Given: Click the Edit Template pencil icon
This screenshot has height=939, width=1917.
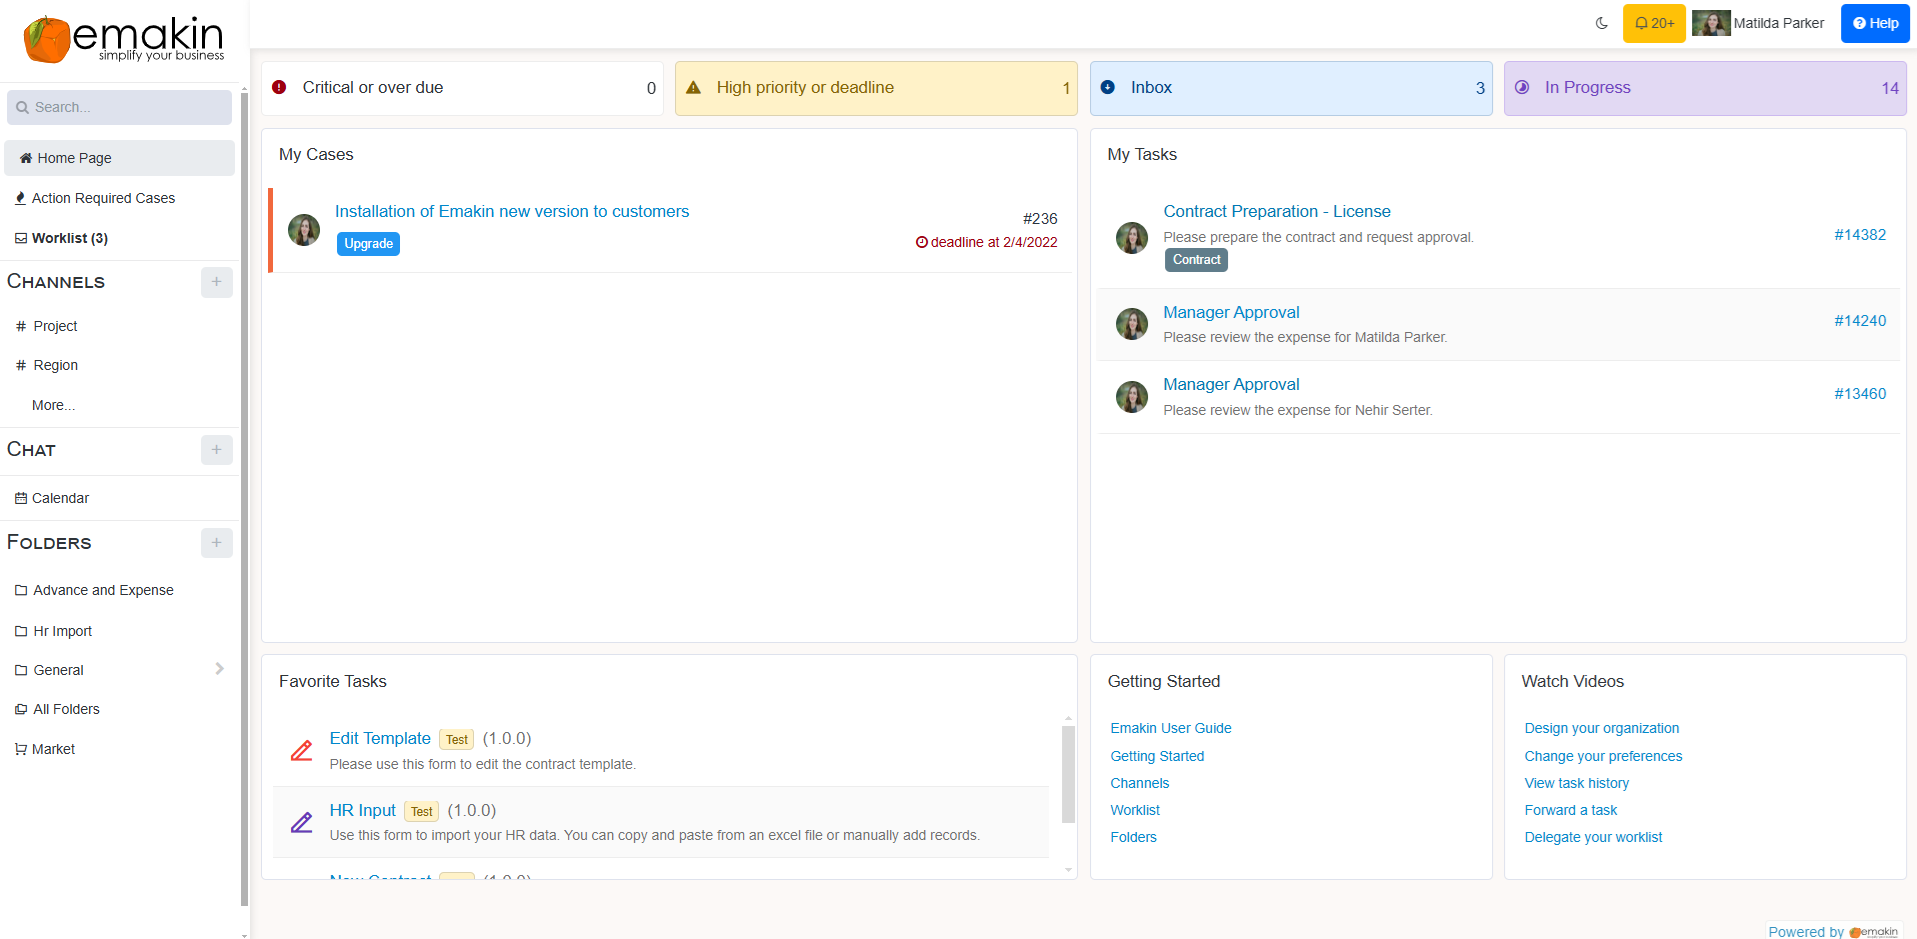Looking at the screenshot, I should [301, 750].
